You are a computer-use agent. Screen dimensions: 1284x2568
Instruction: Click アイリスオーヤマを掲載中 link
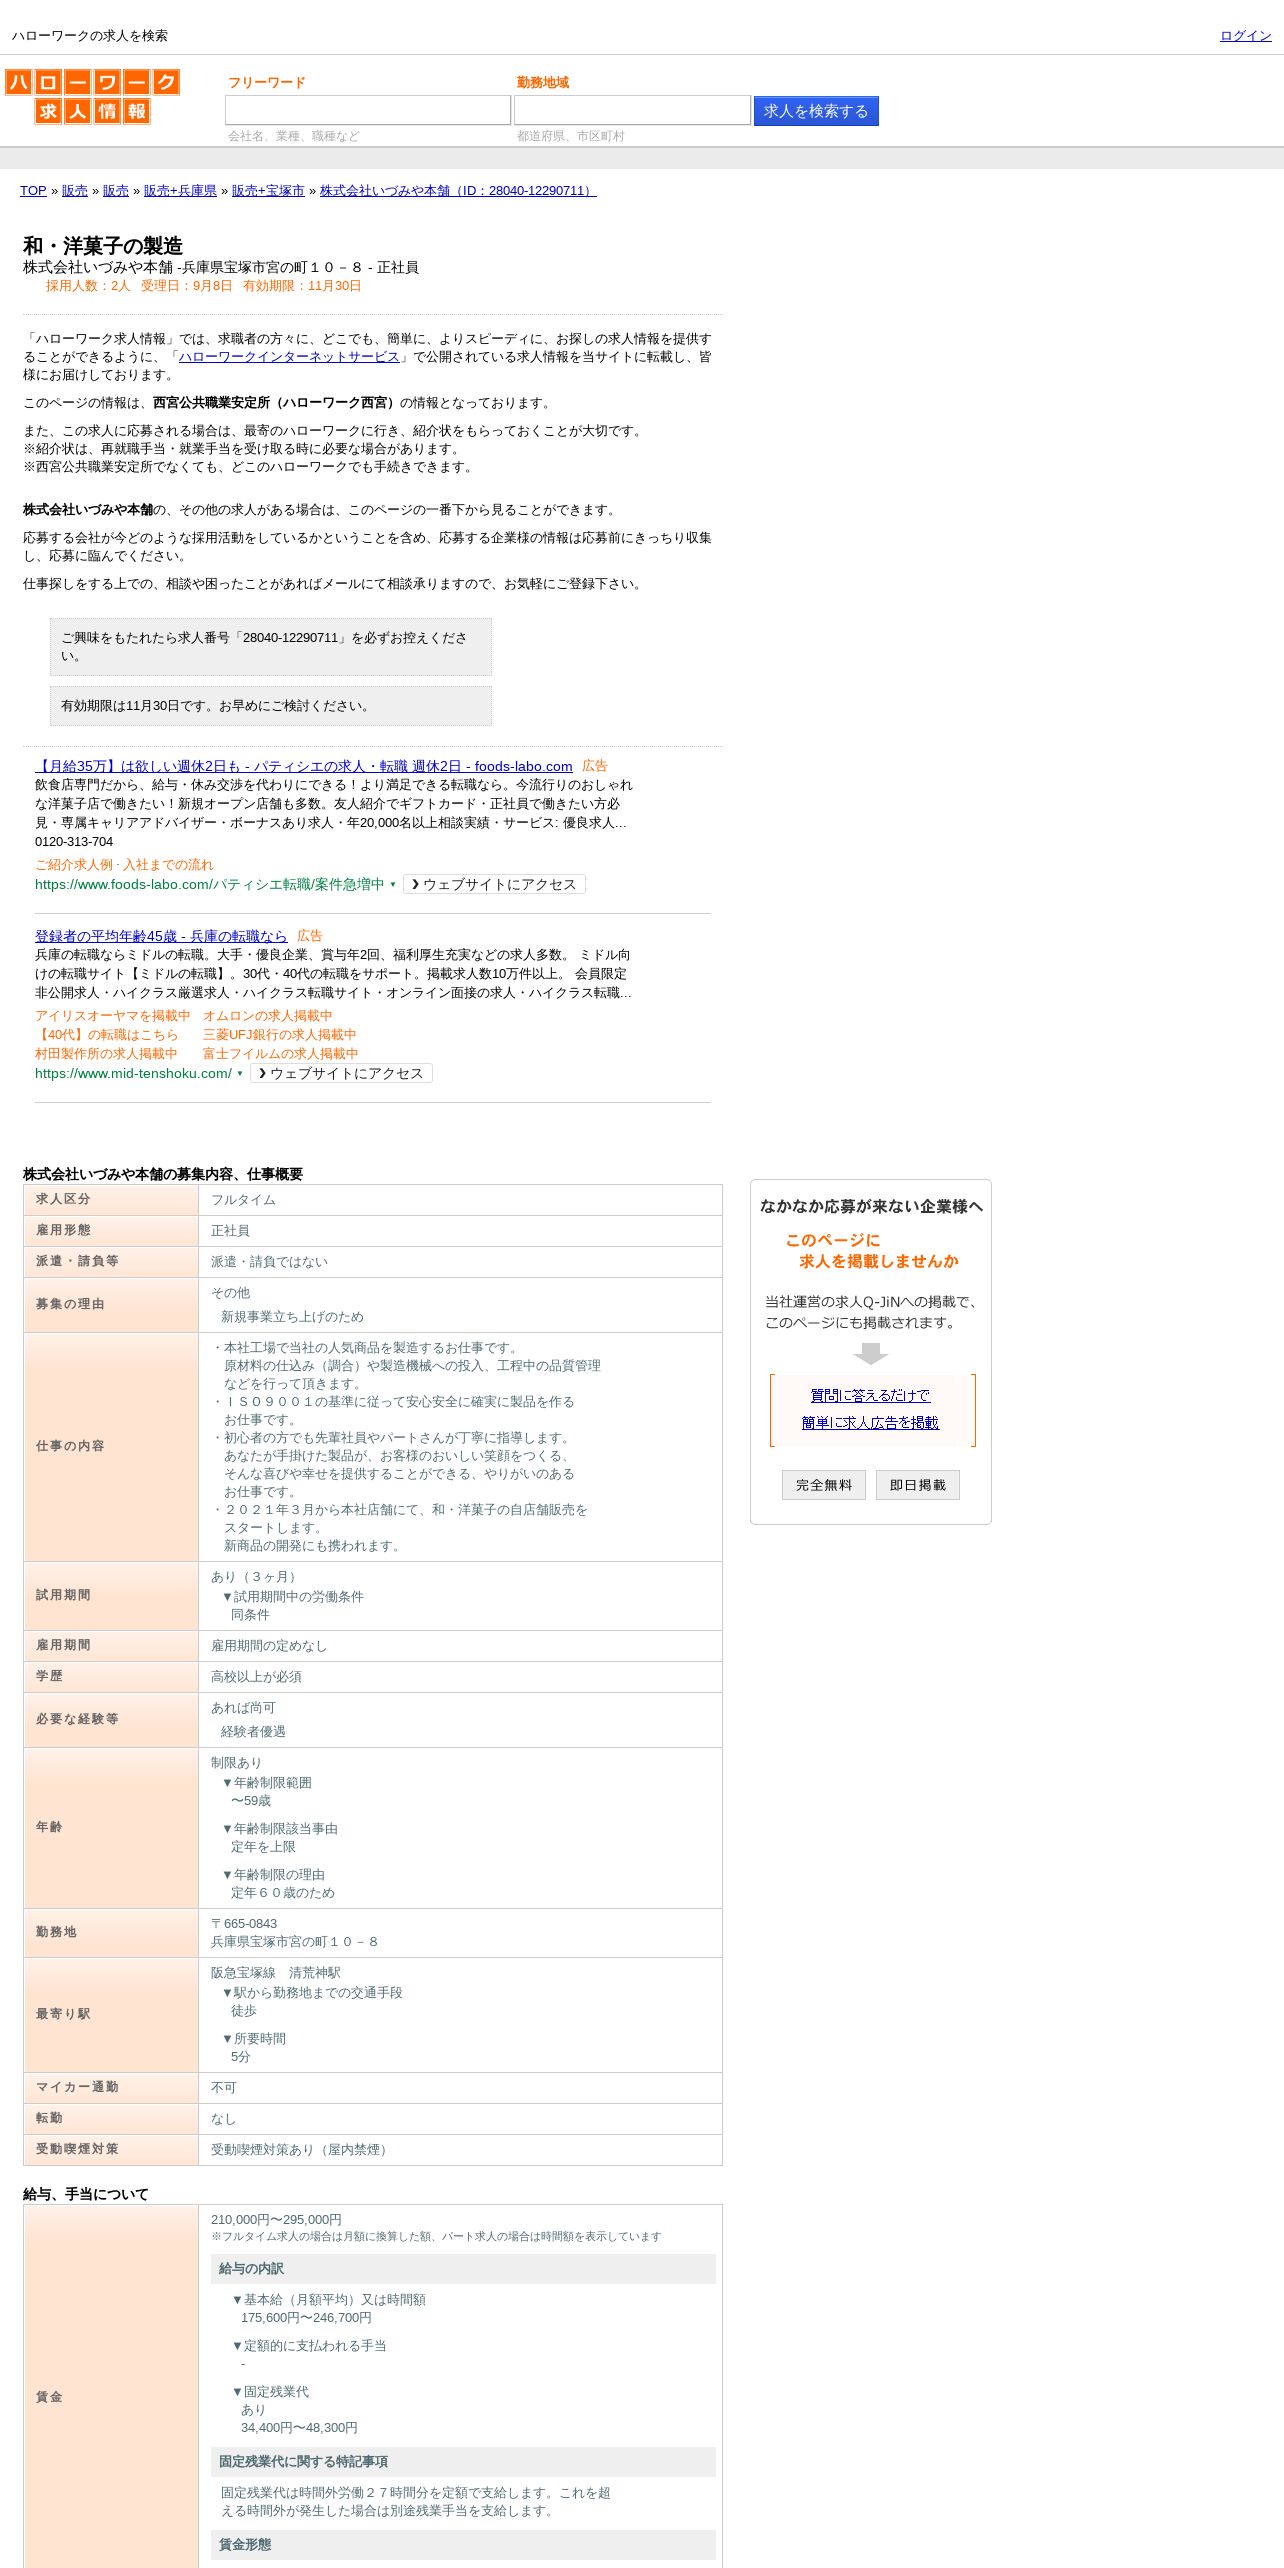[112, 1016]
